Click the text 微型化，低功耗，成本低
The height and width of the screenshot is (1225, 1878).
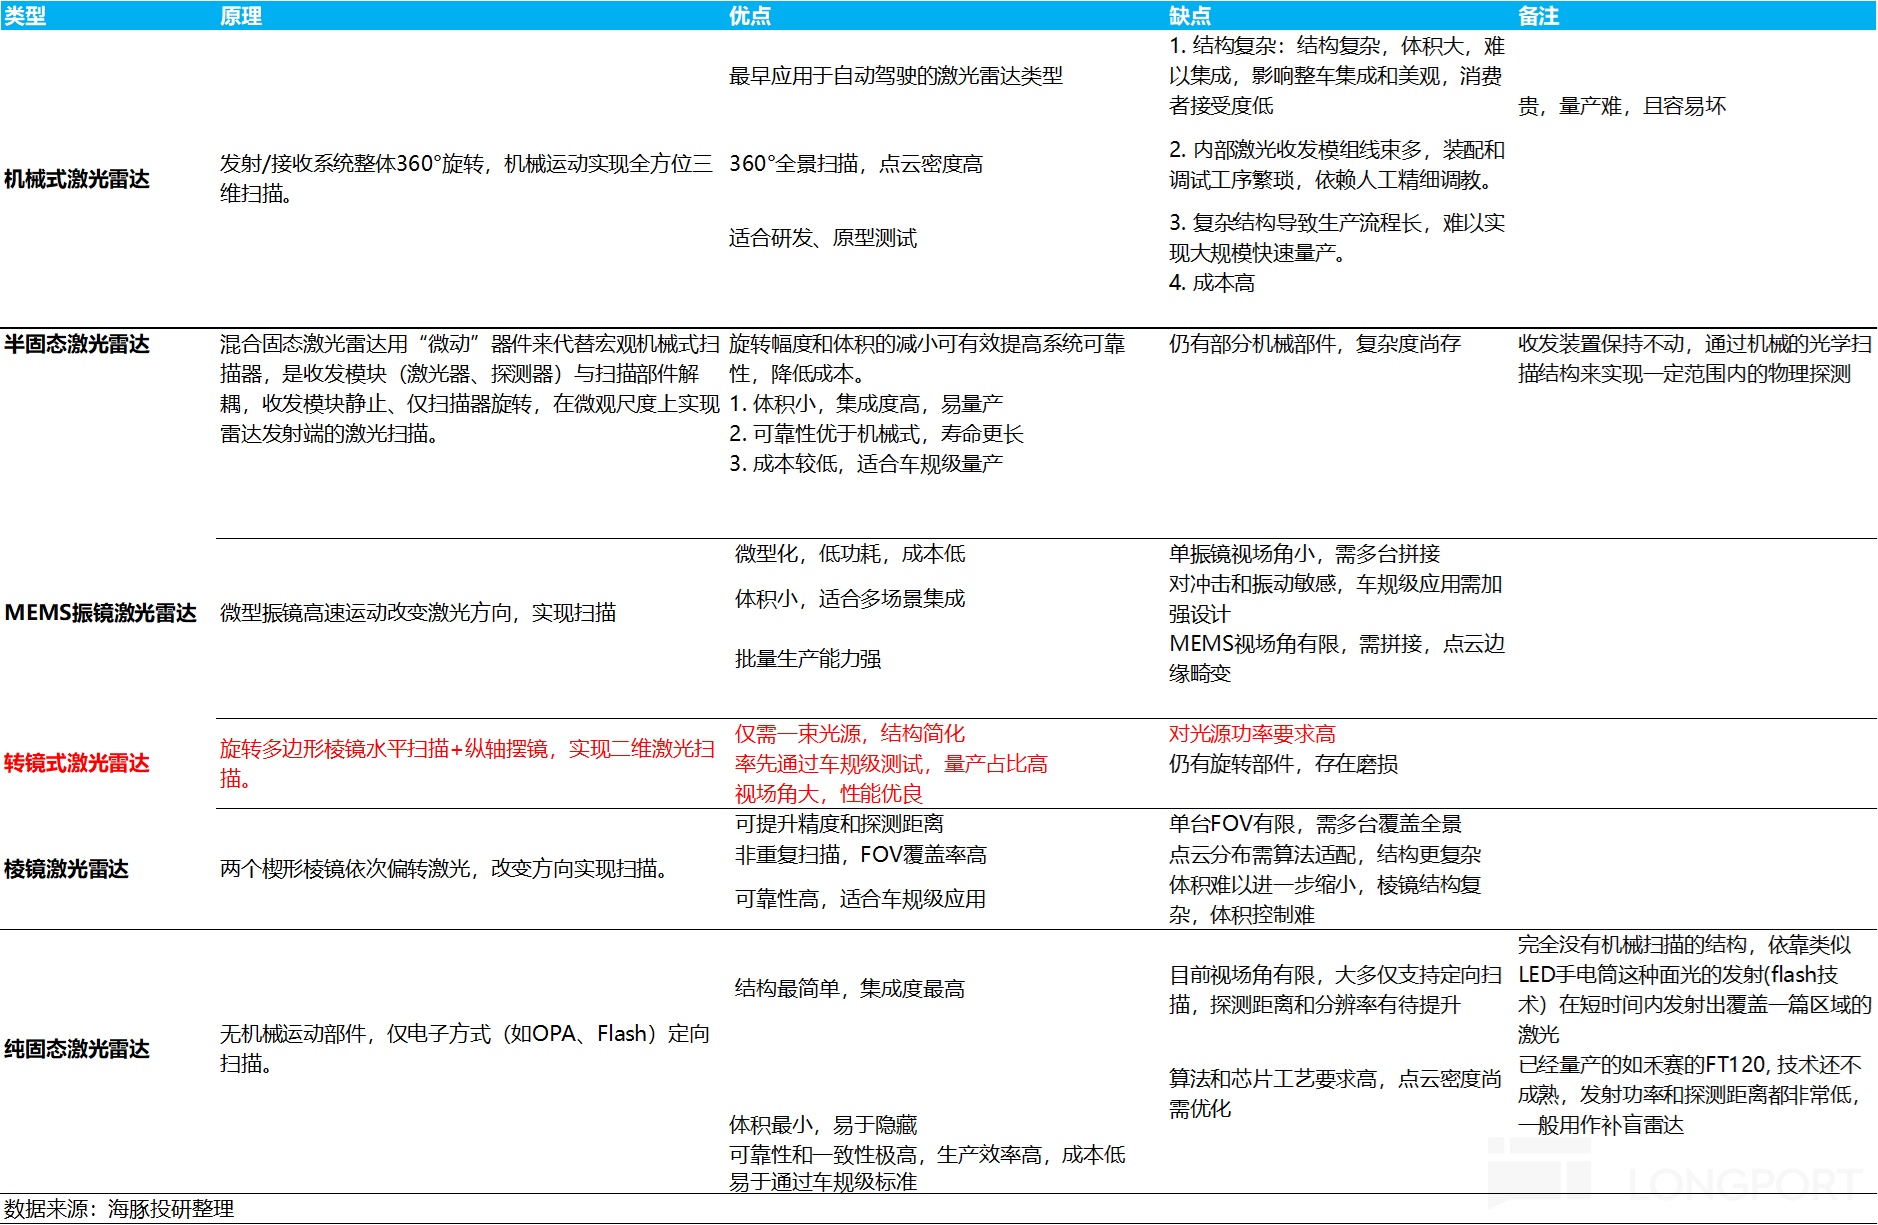[x=850, y=554]
